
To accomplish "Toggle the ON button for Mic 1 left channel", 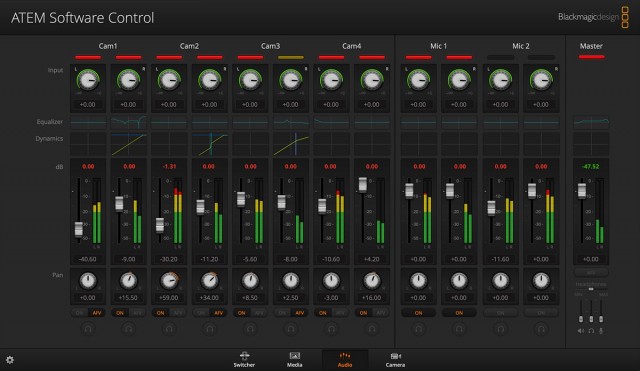I will (418, 313).
